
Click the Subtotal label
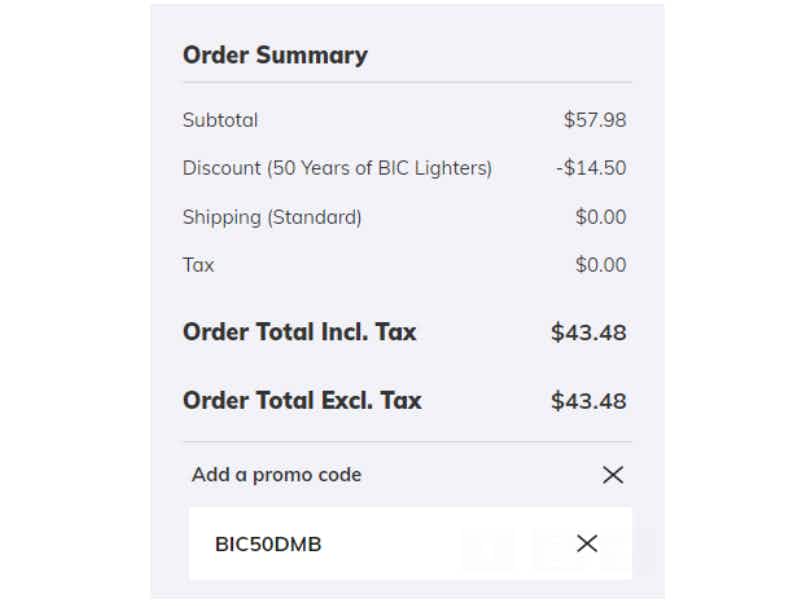click(x=220, y=120)
